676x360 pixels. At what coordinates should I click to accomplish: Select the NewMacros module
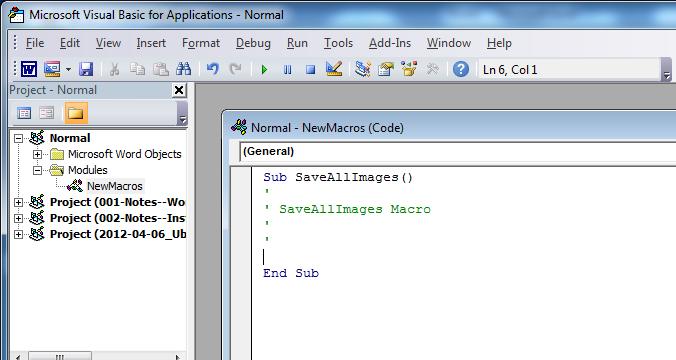pos(115,186)
